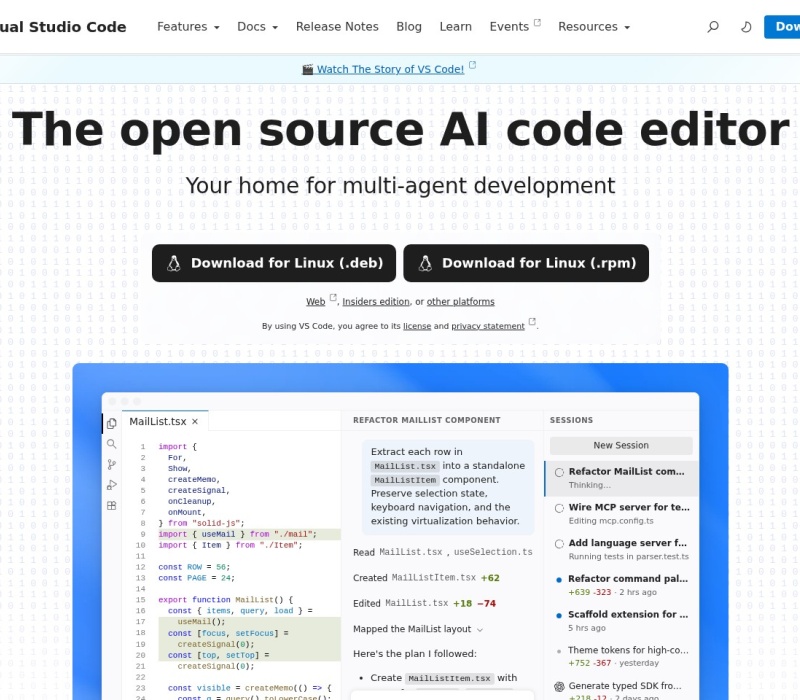
Task: Open Add language server session
Action: (x=621, y=549)
